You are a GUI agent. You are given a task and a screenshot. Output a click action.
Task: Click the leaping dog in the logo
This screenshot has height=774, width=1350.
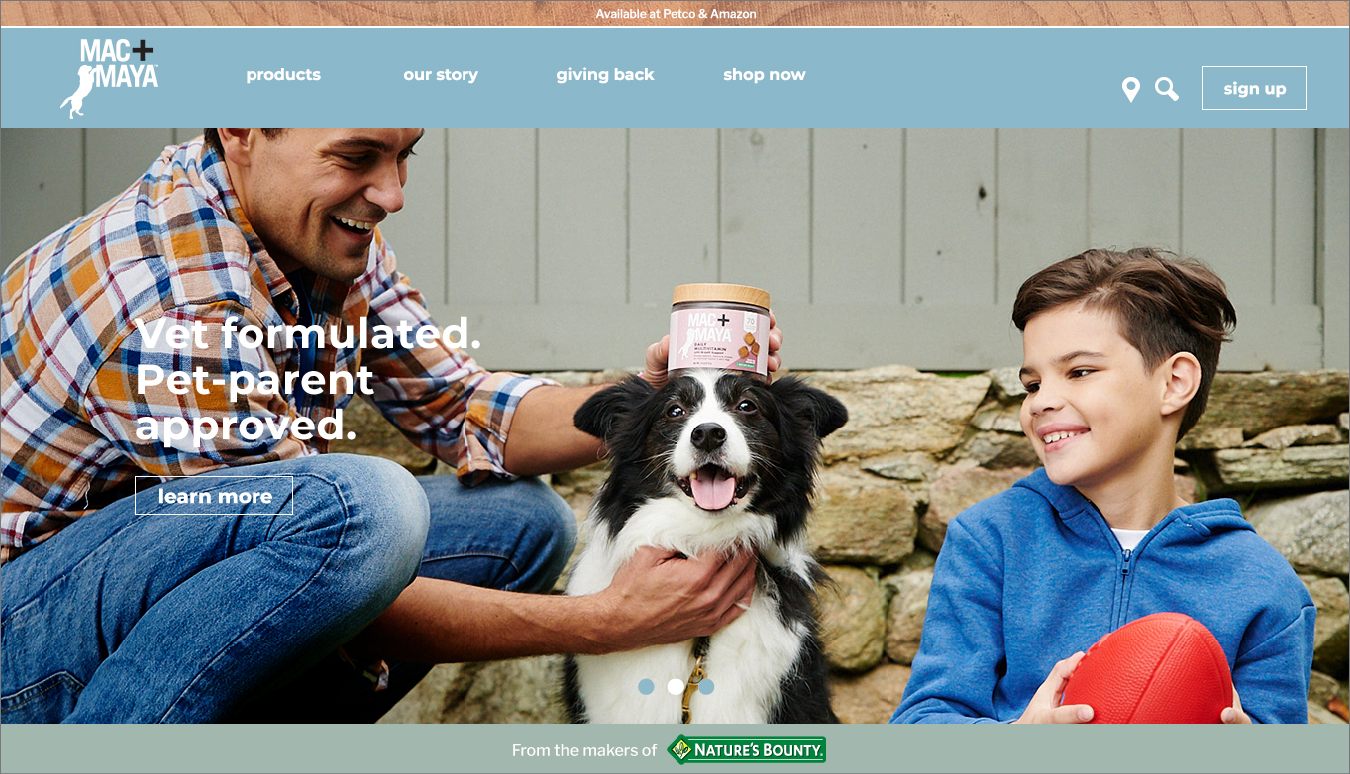[x=77, y=93]
